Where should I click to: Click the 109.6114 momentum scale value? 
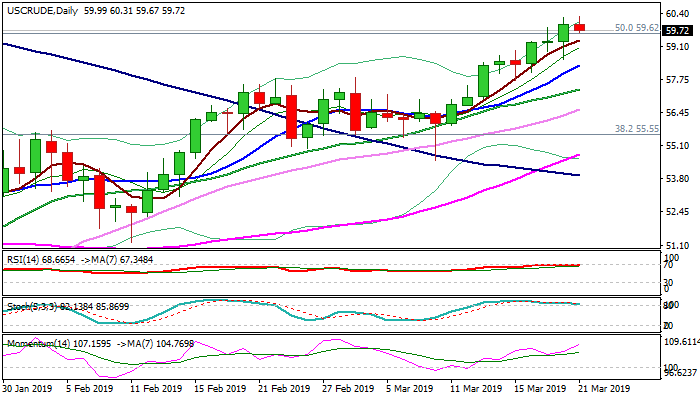679,340
